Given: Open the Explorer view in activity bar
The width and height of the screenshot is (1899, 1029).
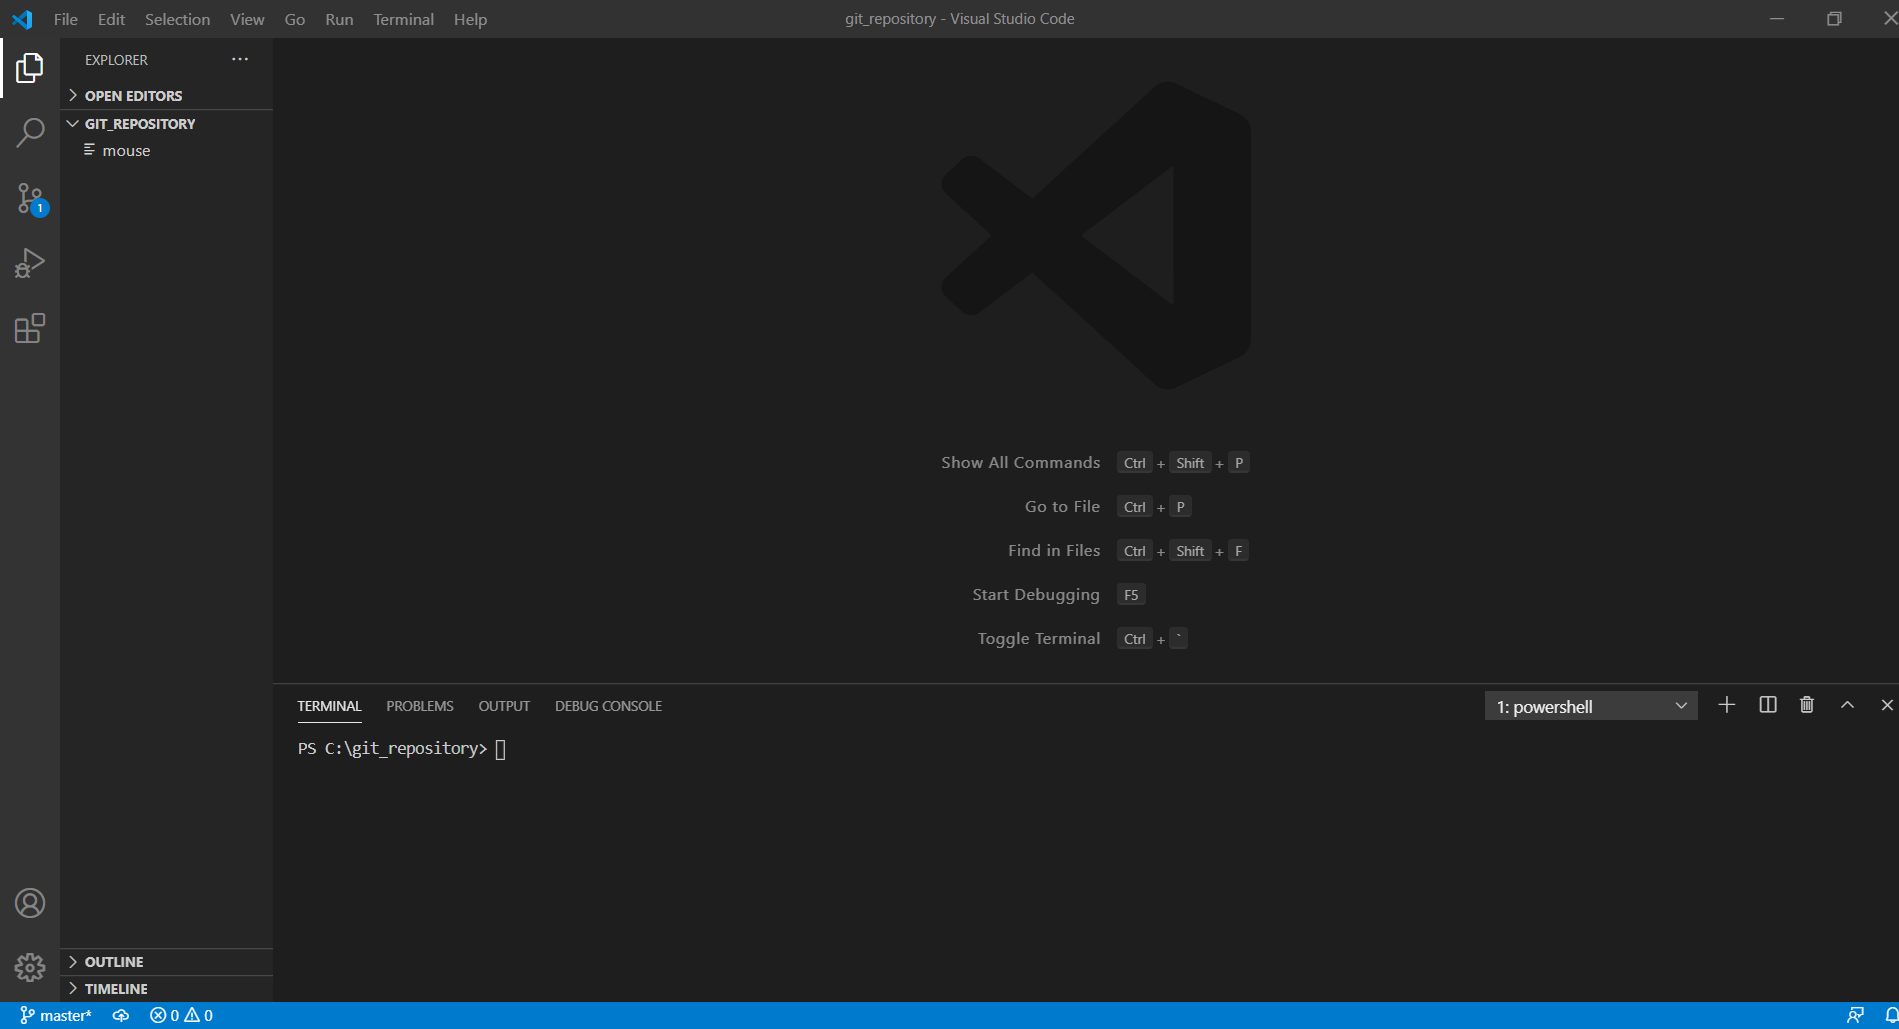Looking at the screenshot, I should click(30, 68).
